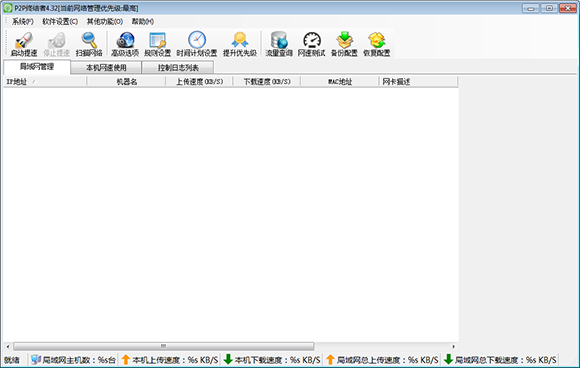Click orange arrow beside 局域网总上传速度
The height and width of the screenshot is (368, 580).
coord(330,359)
